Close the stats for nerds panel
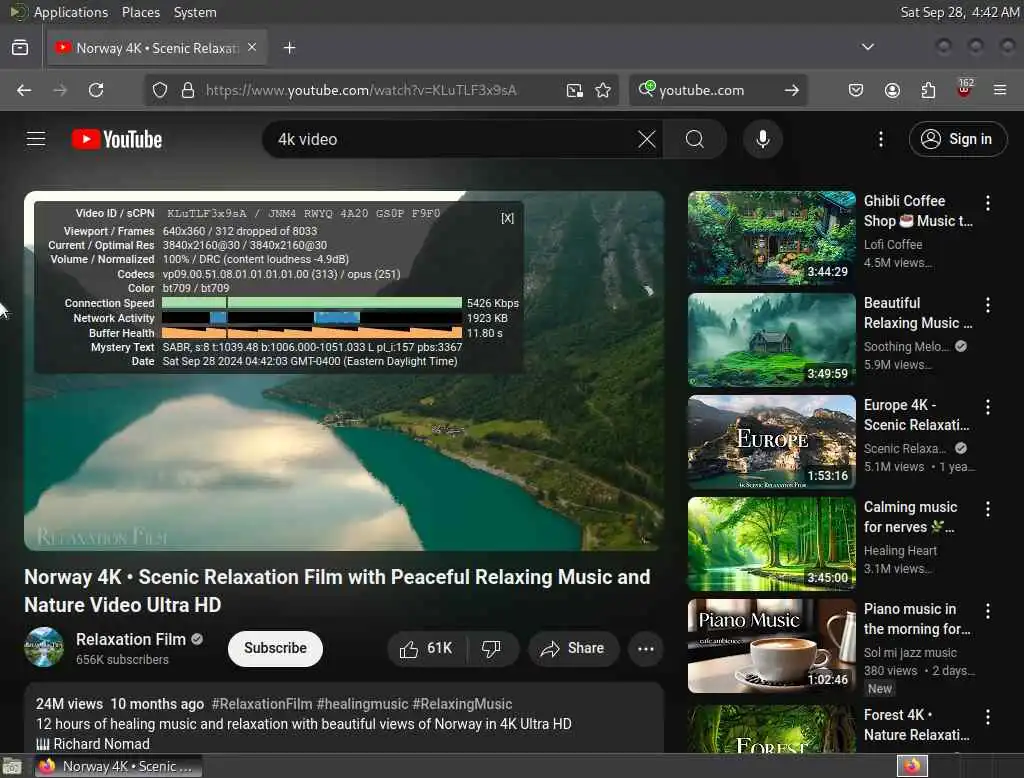The image size is (1024, 778). 507,218
